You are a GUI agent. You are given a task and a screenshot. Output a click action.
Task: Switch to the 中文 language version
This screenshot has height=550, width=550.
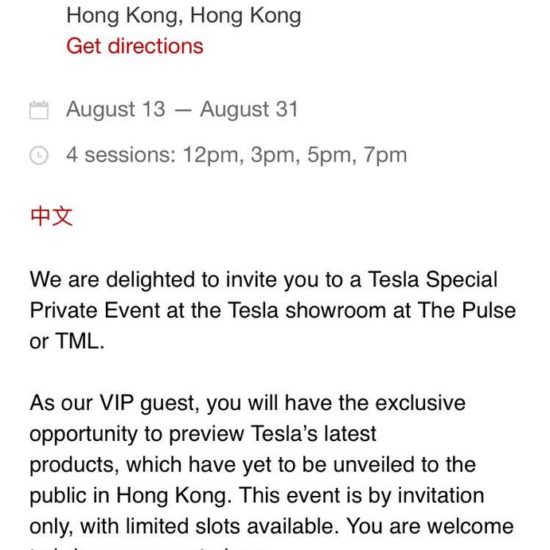click(x=52, y=216)
